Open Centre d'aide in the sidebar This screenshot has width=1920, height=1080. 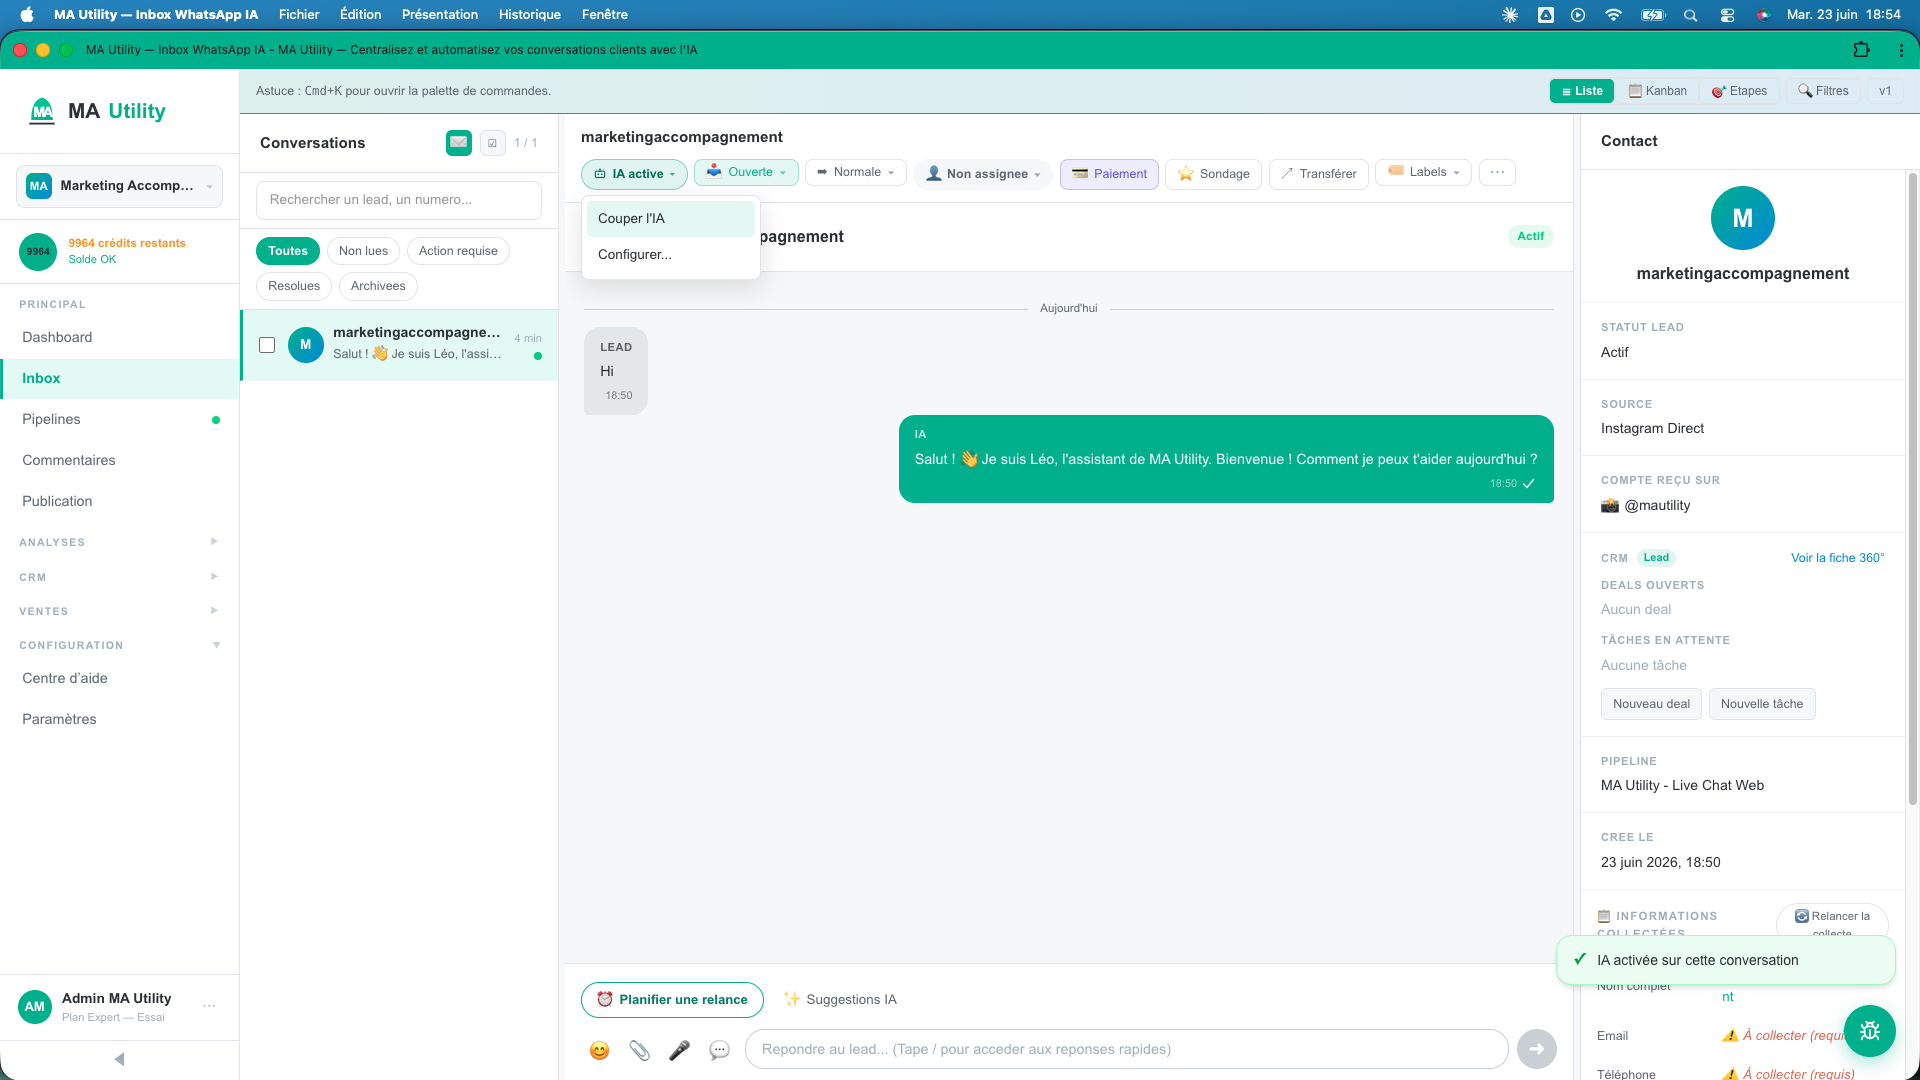pos(119,679)
